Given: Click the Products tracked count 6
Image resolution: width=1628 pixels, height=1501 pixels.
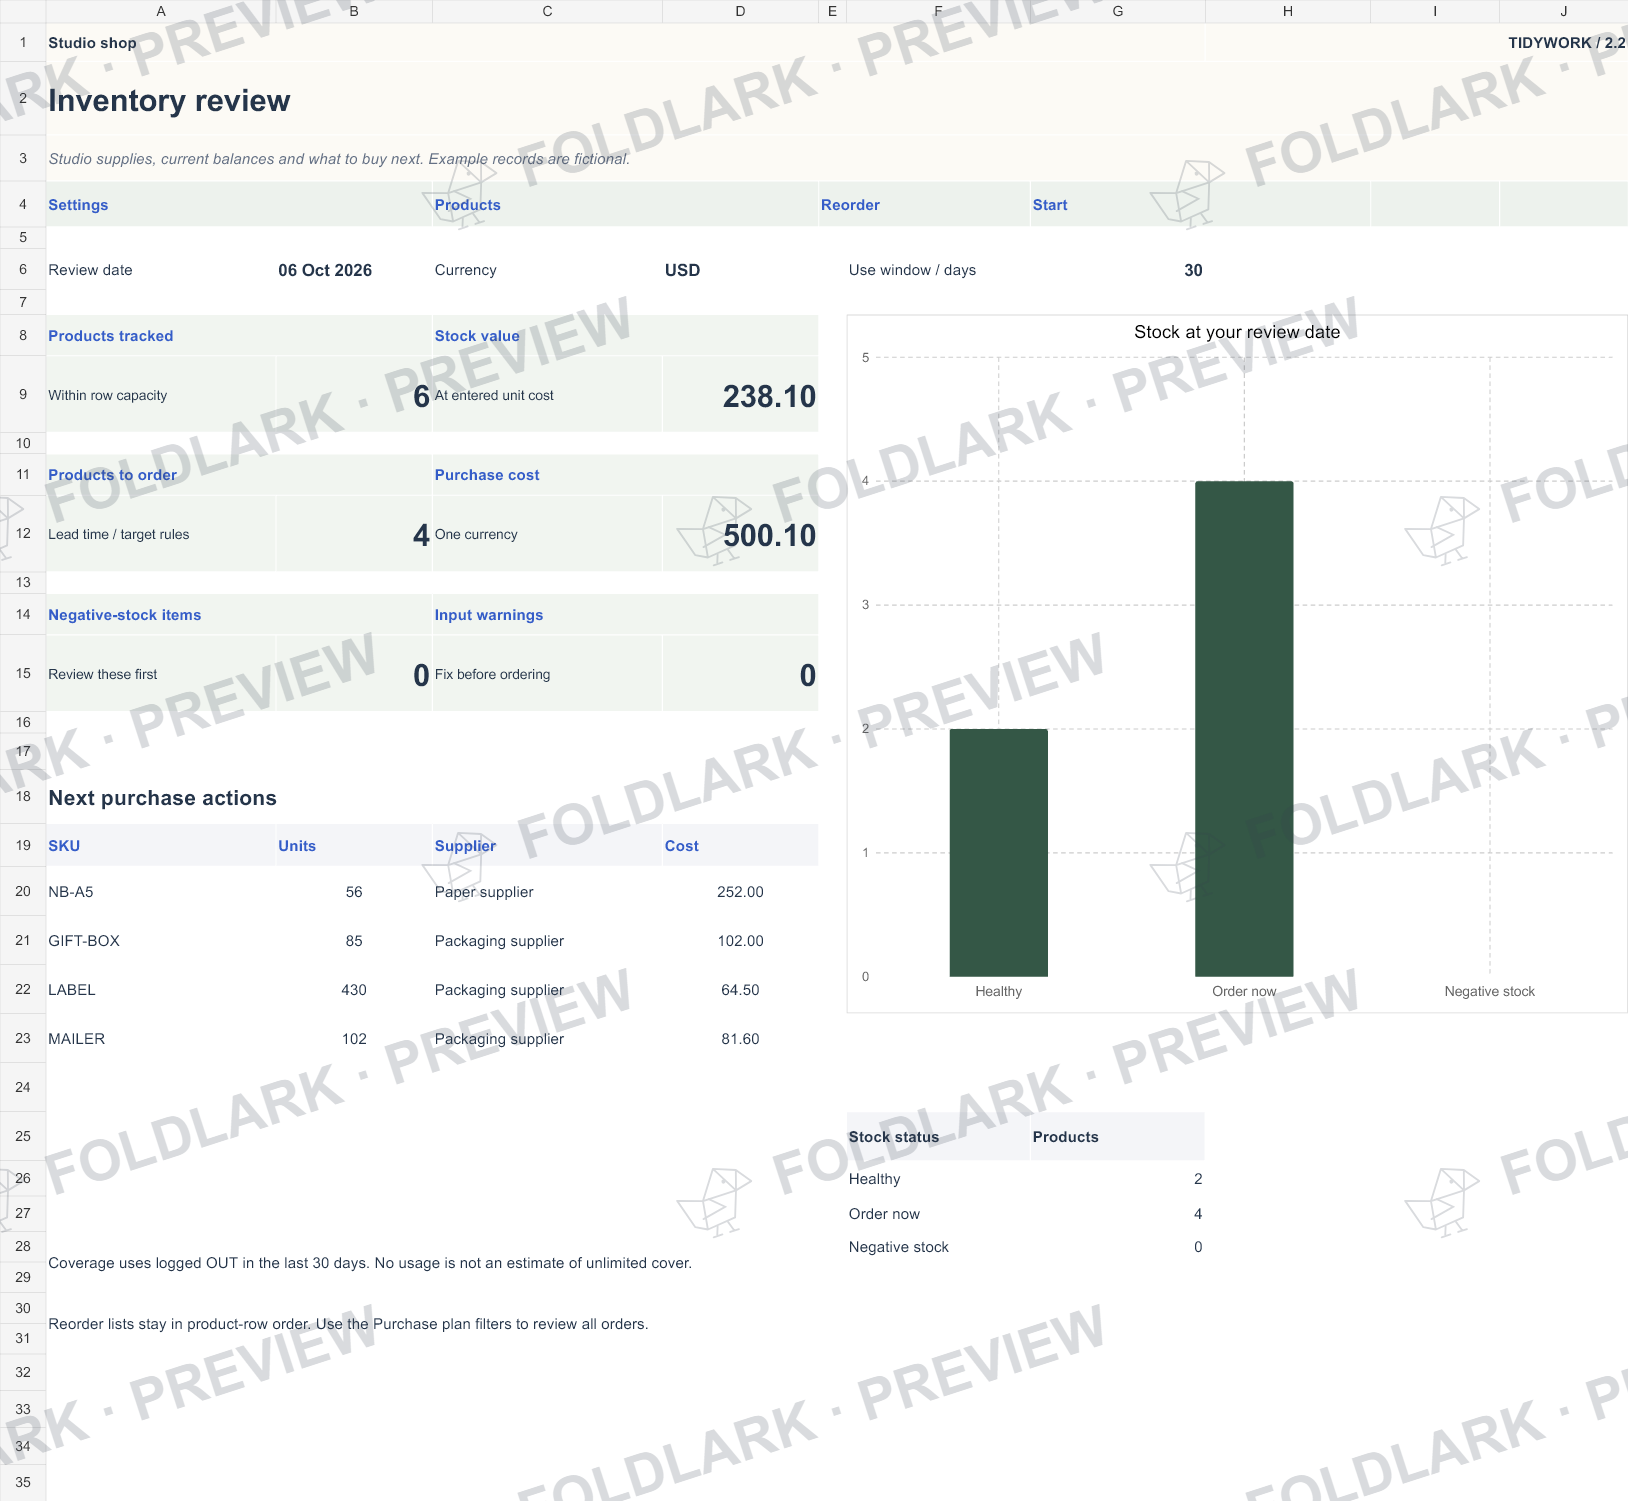Looking at the screenshot, I should pyautogui.click(x=421, y=396).
